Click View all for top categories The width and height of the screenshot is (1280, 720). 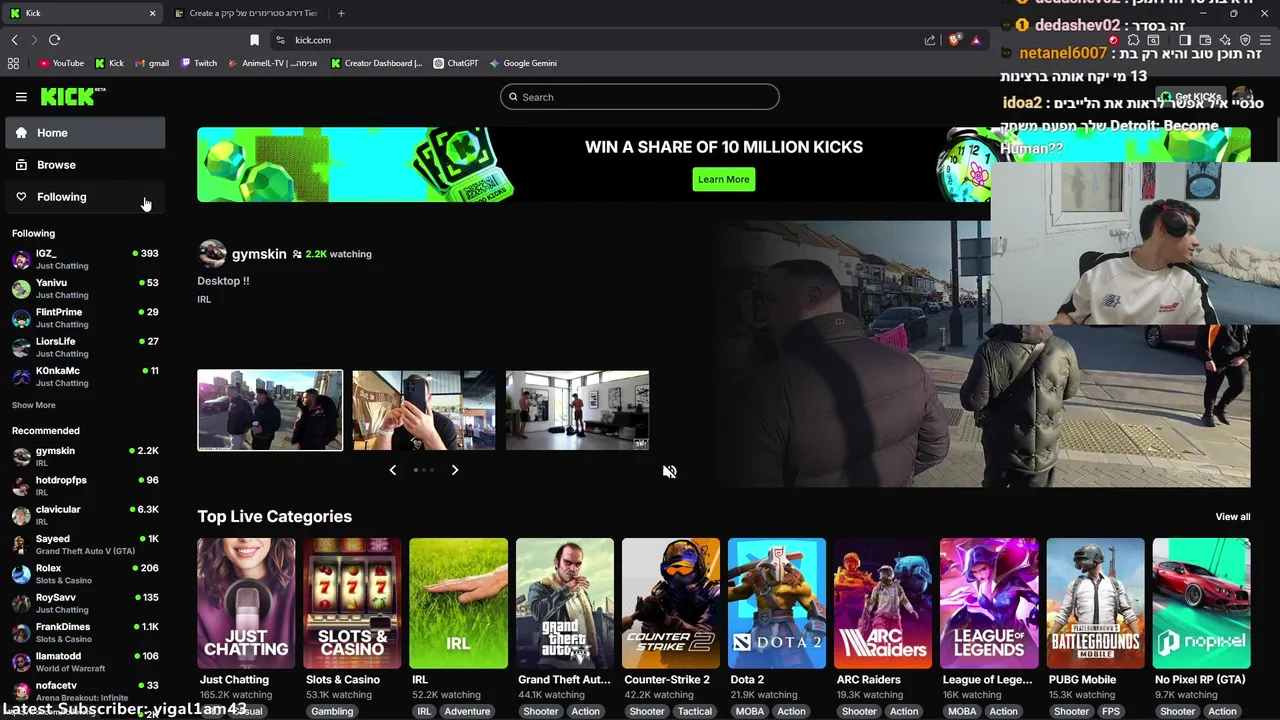click(1232, 517)
